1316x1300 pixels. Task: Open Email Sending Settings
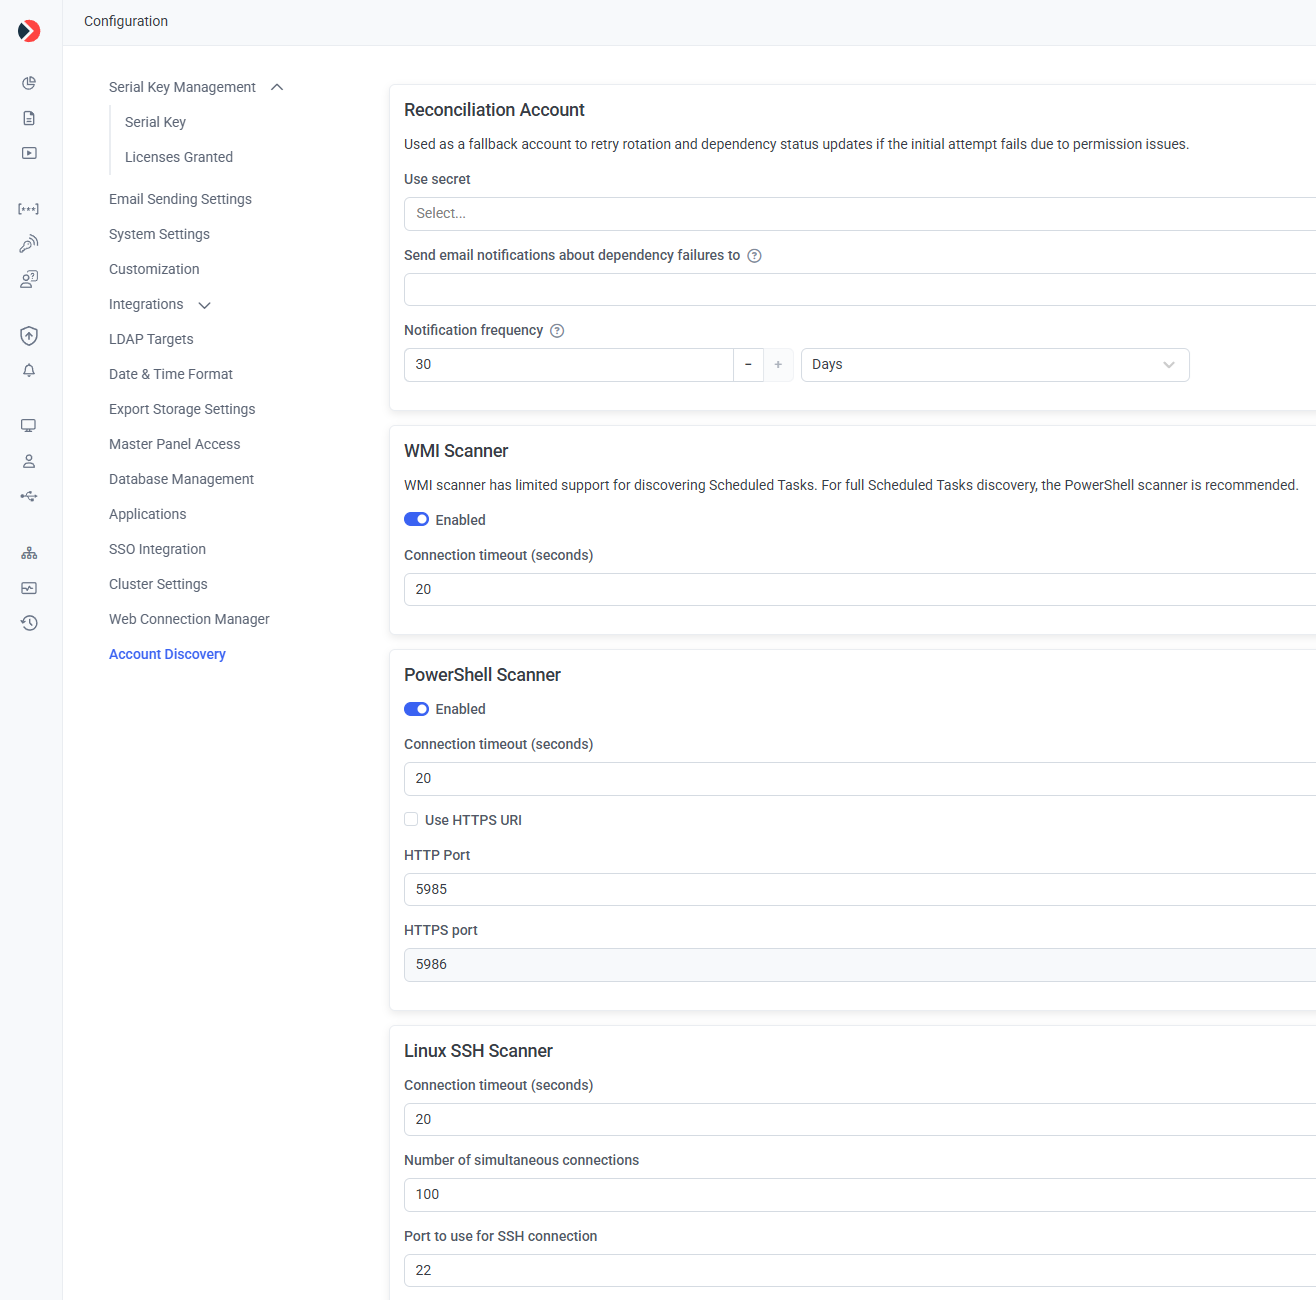coord(180,199)
